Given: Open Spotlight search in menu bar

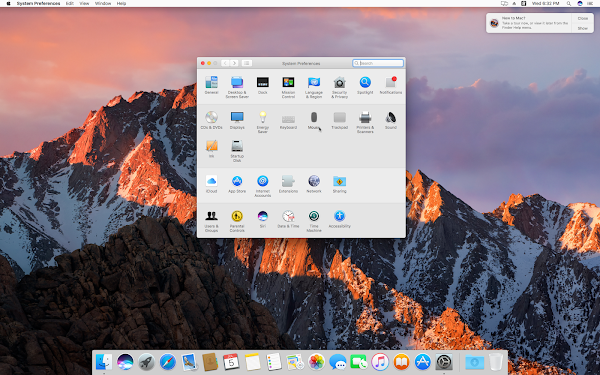Looking at the screenshot, I should [x=569, y=3].
